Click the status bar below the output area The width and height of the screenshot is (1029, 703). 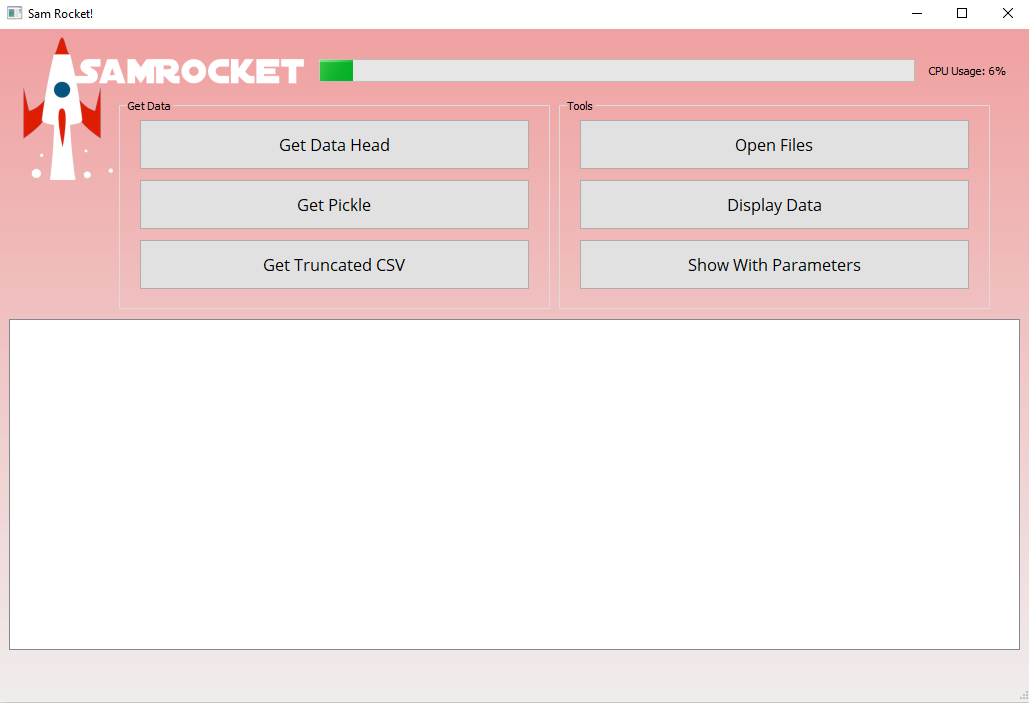[x=513, y=675]
